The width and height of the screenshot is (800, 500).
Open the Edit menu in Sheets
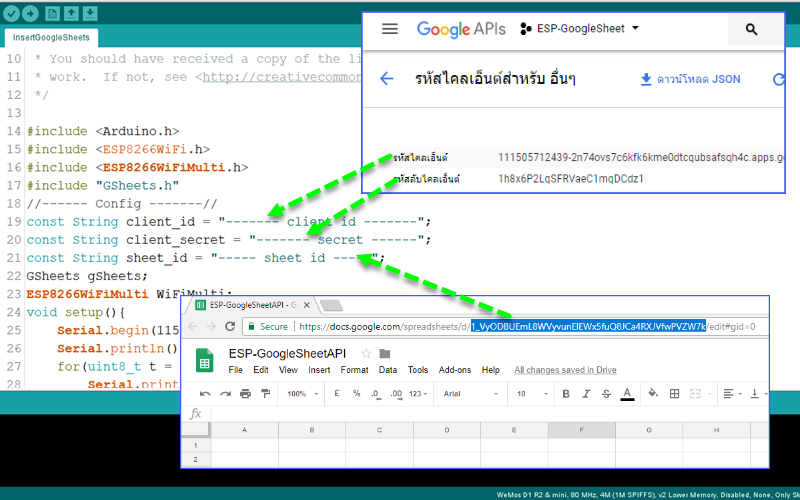pos(261,370)
